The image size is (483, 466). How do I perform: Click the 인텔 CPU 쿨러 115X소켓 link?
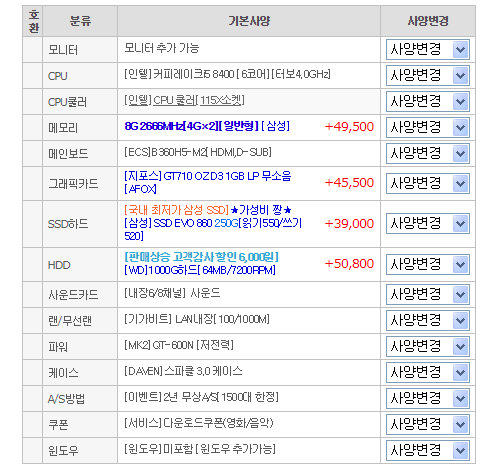[184, 100]
